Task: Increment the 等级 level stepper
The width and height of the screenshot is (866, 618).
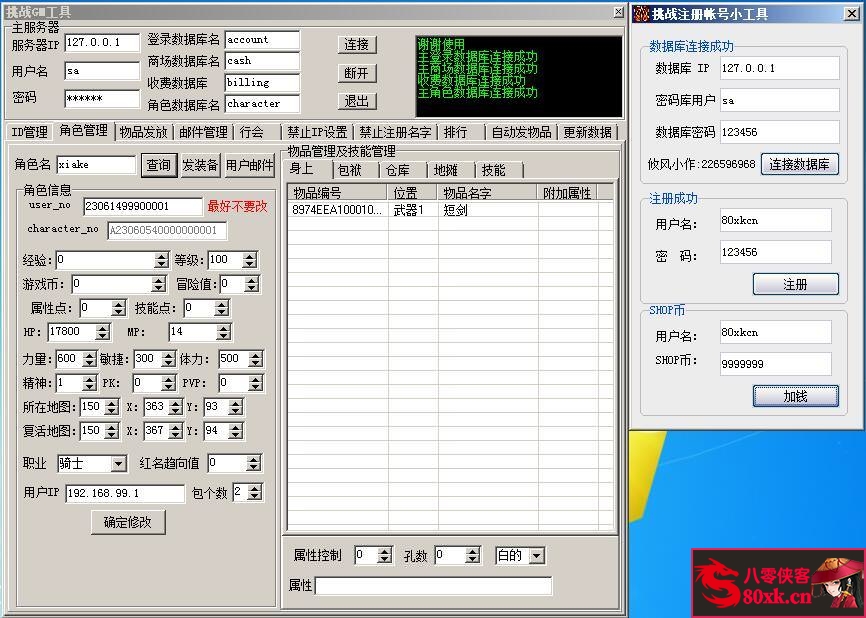Action: click(x=248, y=256)
